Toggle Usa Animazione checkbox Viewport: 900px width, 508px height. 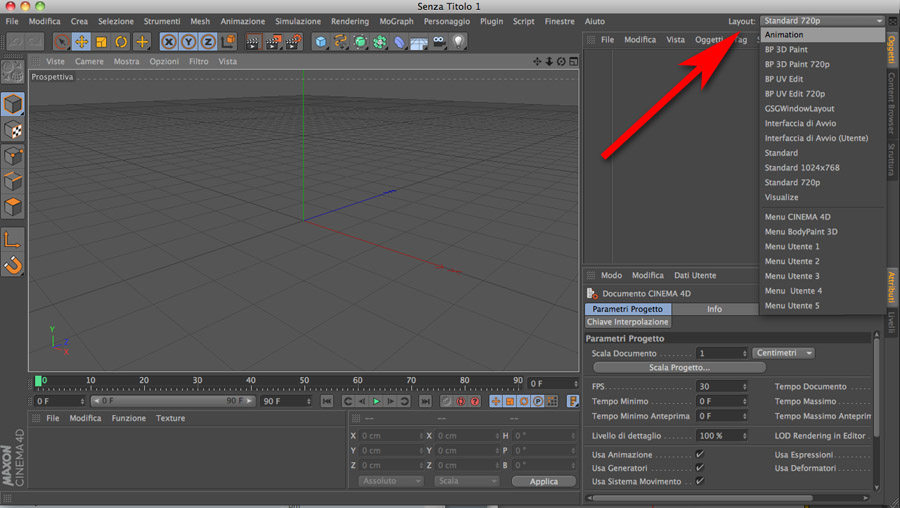pyautogui.click(x=700, y=454)
